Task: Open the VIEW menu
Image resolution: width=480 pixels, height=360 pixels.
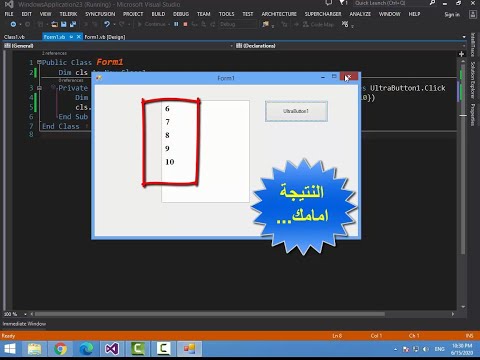Action: tap(45, 14)
